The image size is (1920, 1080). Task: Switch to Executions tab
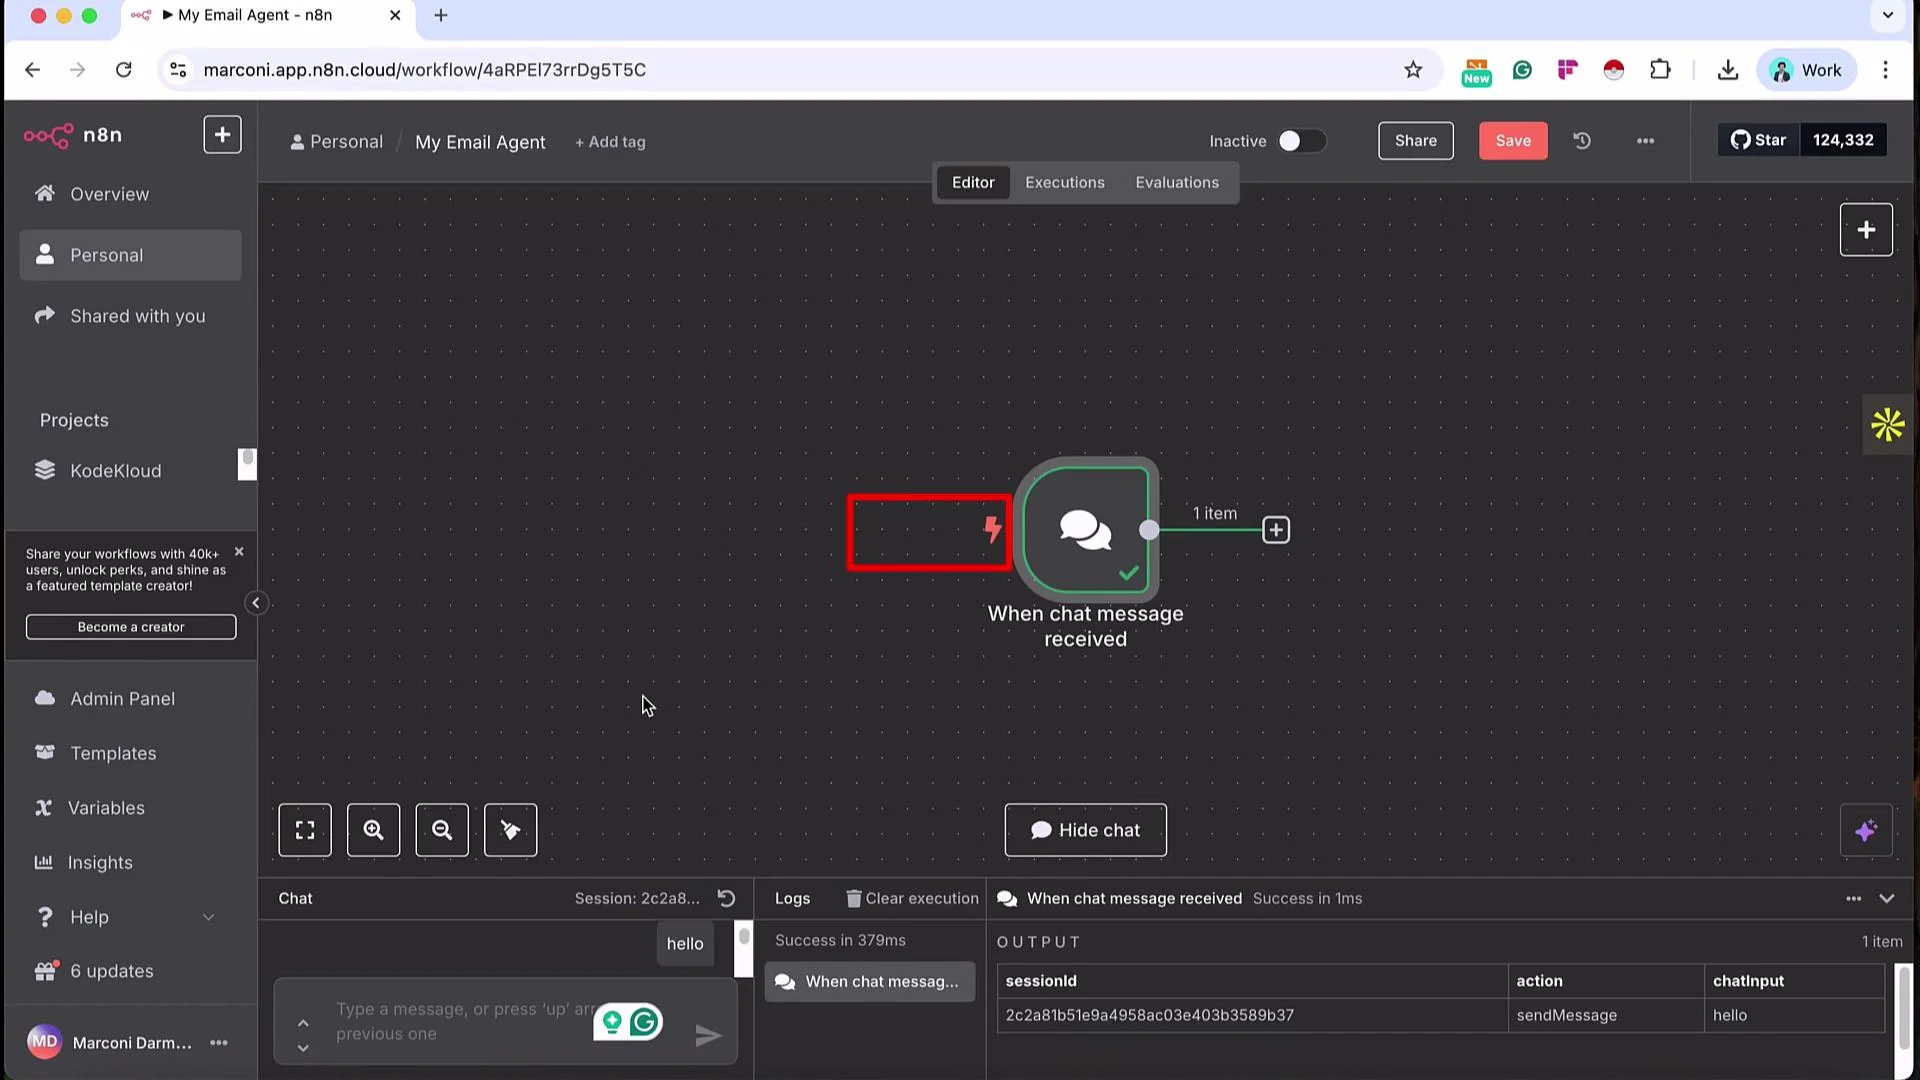(1065, 182)
